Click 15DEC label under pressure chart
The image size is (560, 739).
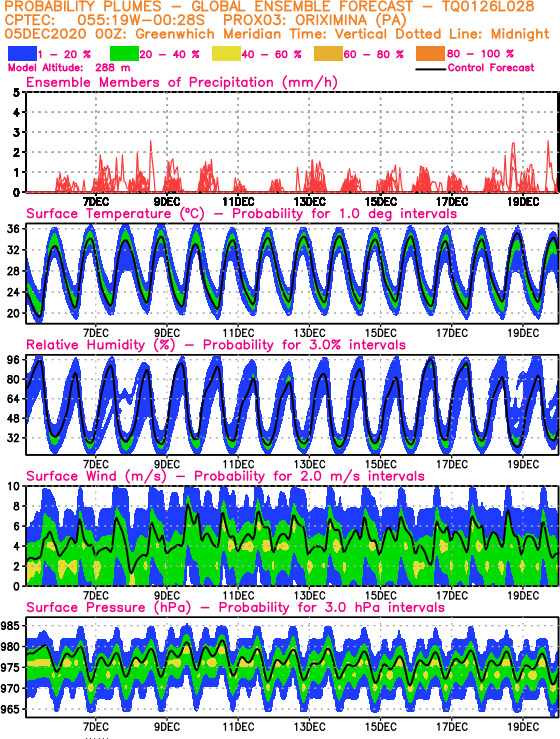click(x=380, y=727)
